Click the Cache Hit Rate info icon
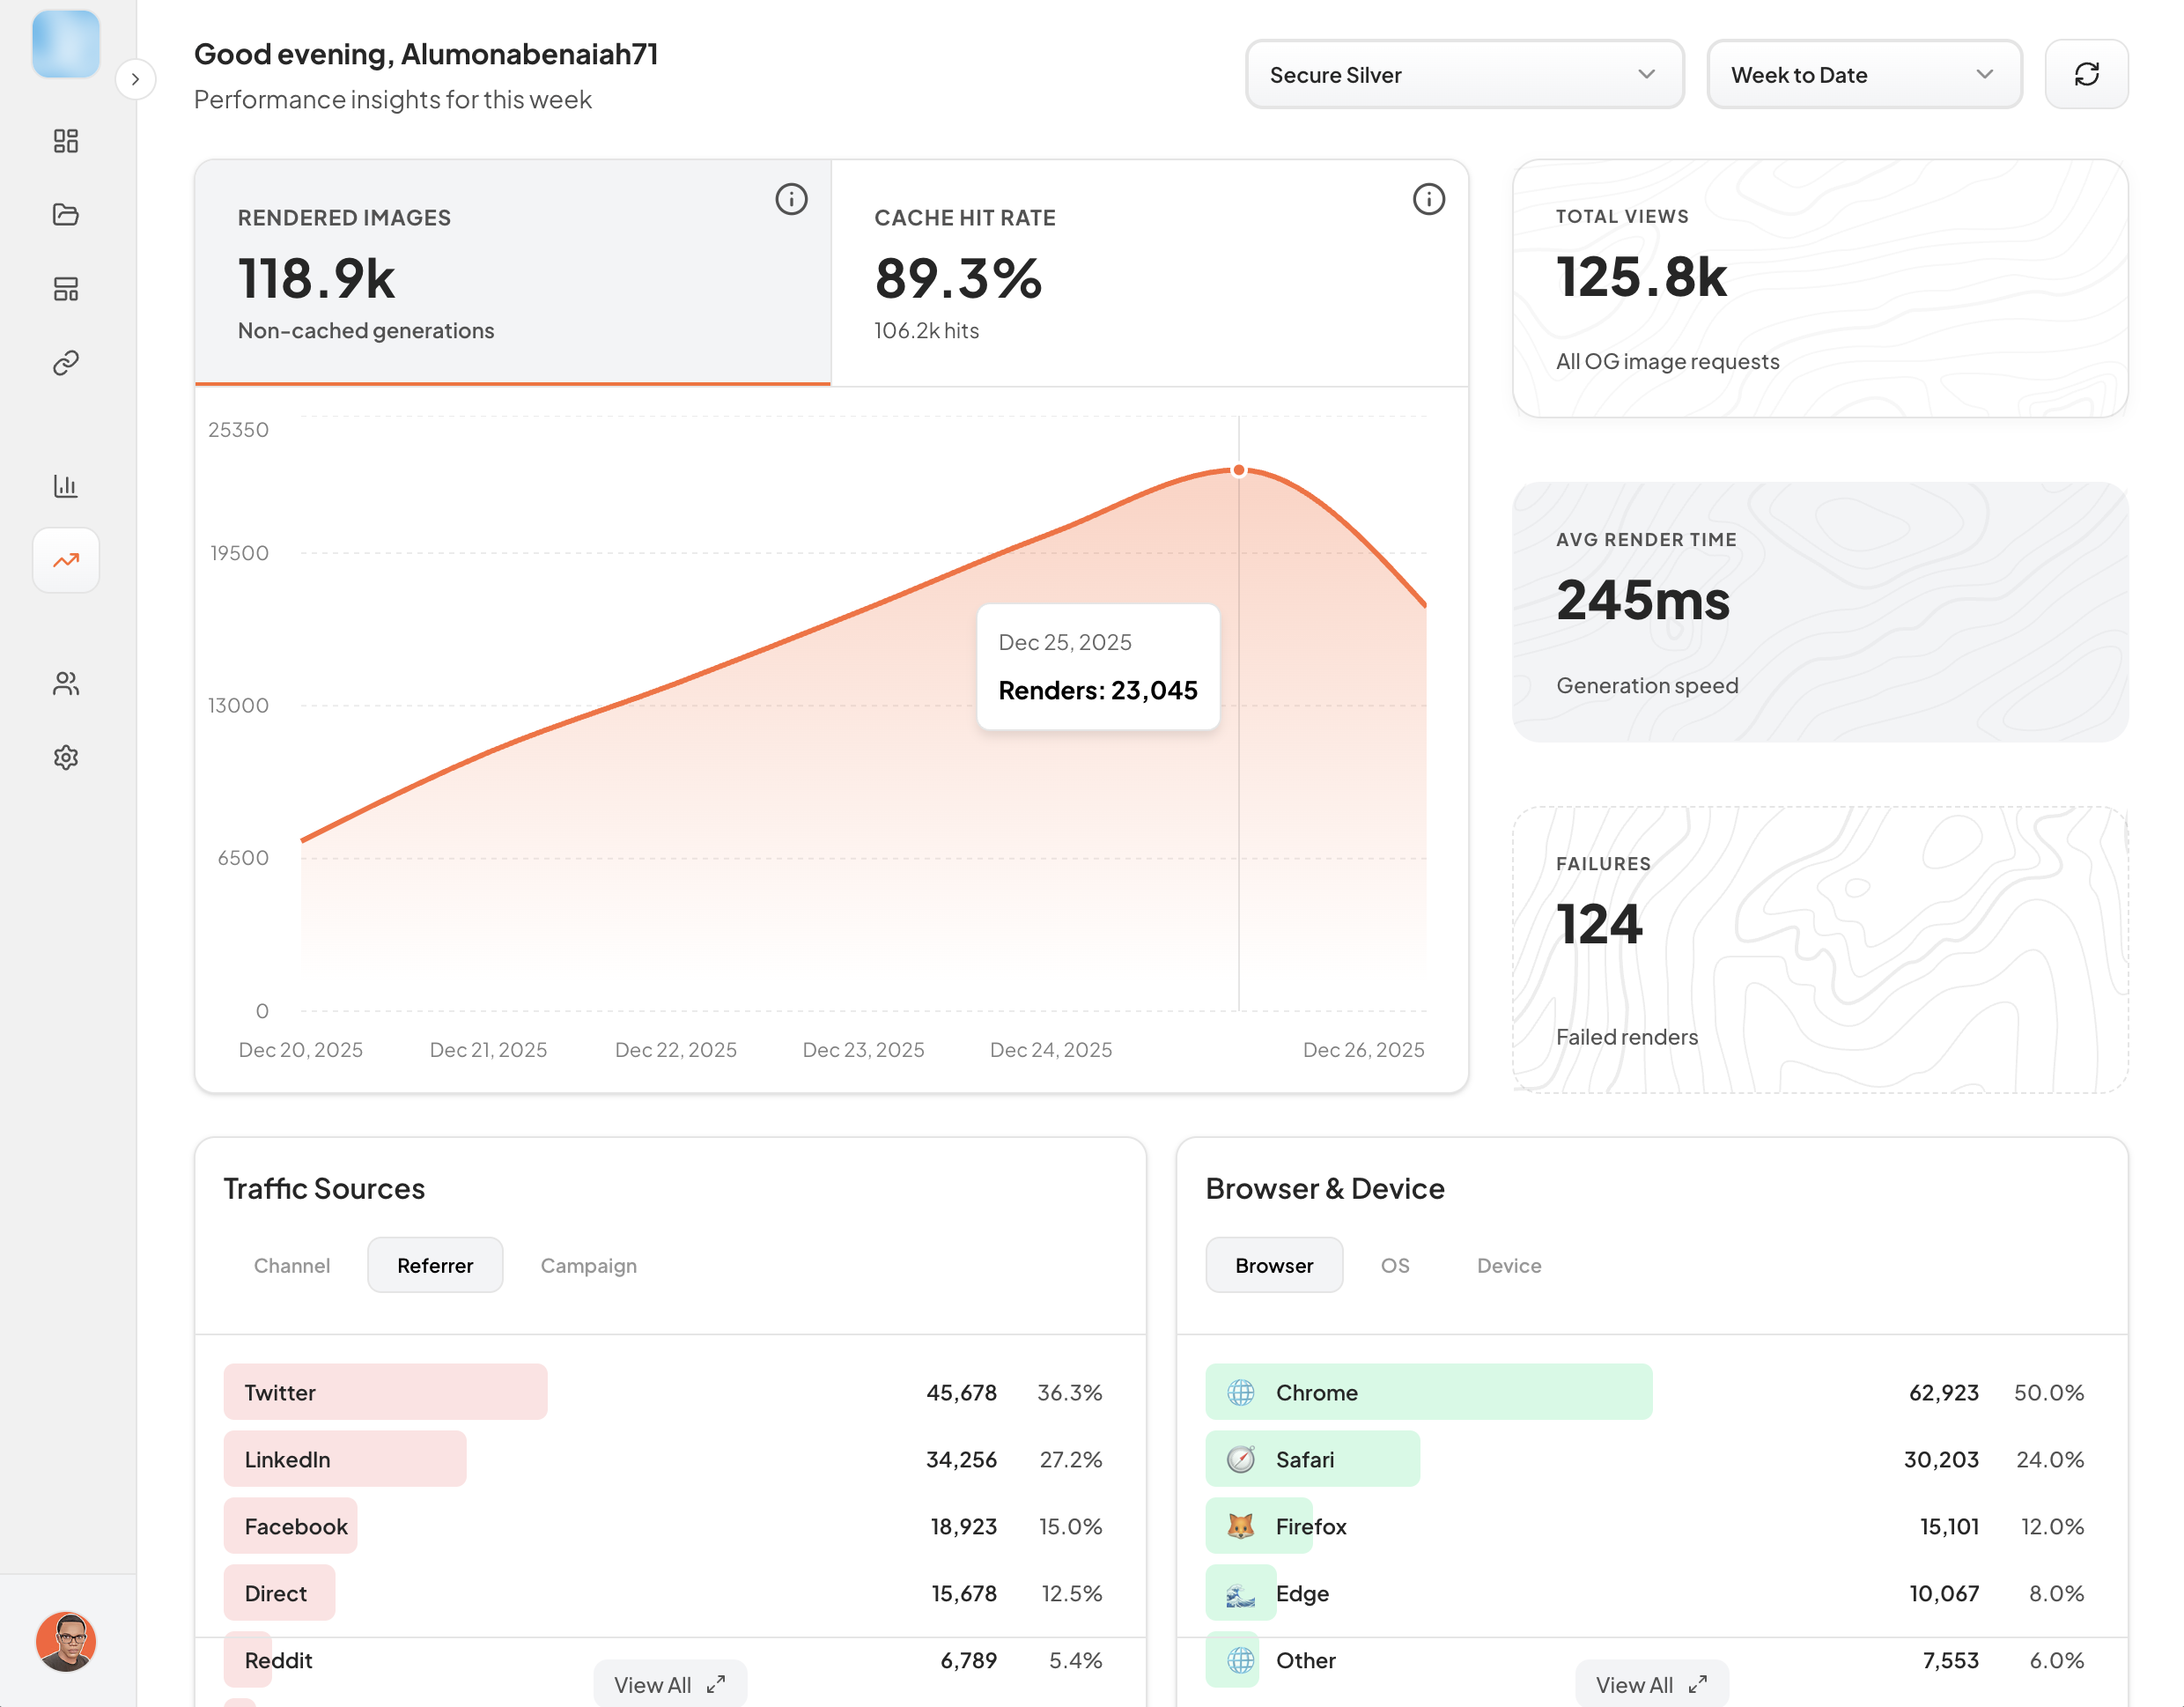 tap(1428, 199)
